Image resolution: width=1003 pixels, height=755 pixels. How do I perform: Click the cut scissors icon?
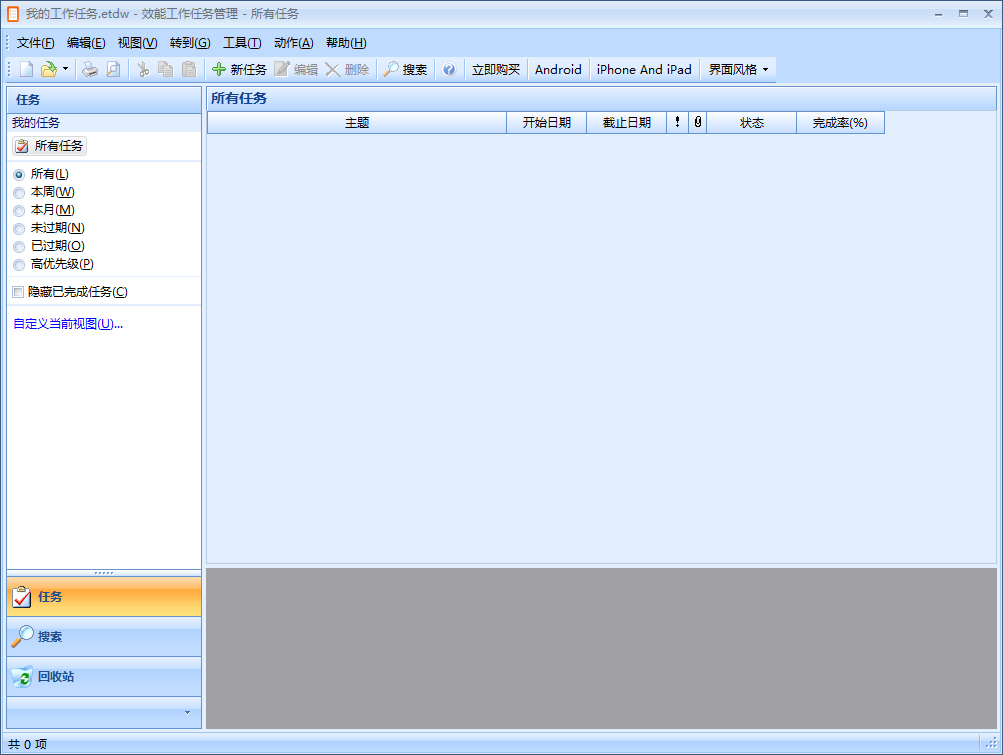coord(143,69)
